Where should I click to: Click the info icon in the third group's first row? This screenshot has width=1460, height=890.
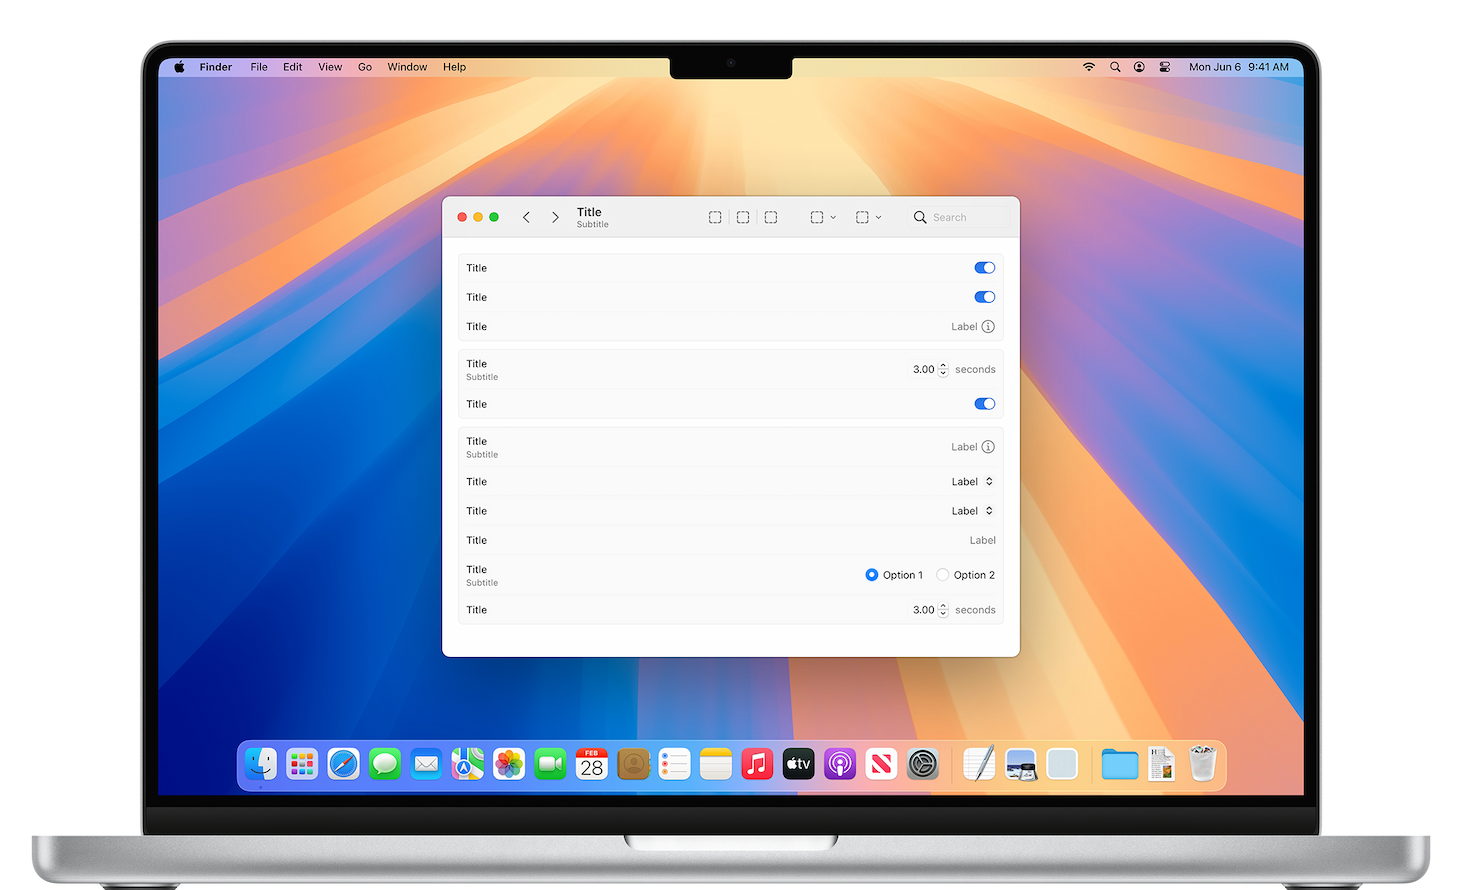(x=988, y=447)
